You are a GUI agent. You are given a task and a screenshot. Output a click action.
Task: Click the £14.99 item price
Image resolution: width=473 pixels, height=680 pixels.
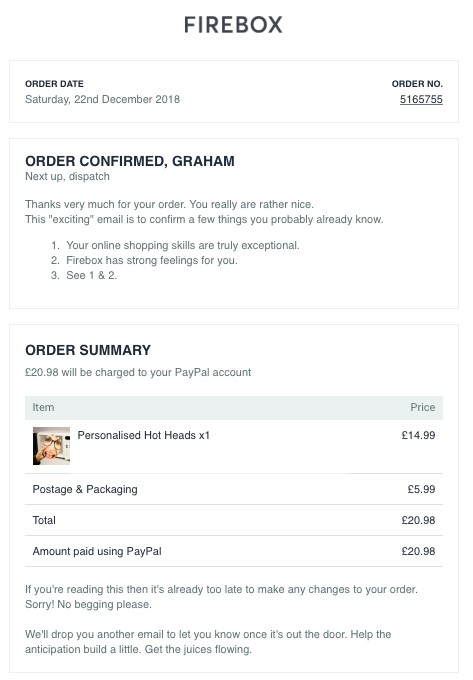point(418,435)
